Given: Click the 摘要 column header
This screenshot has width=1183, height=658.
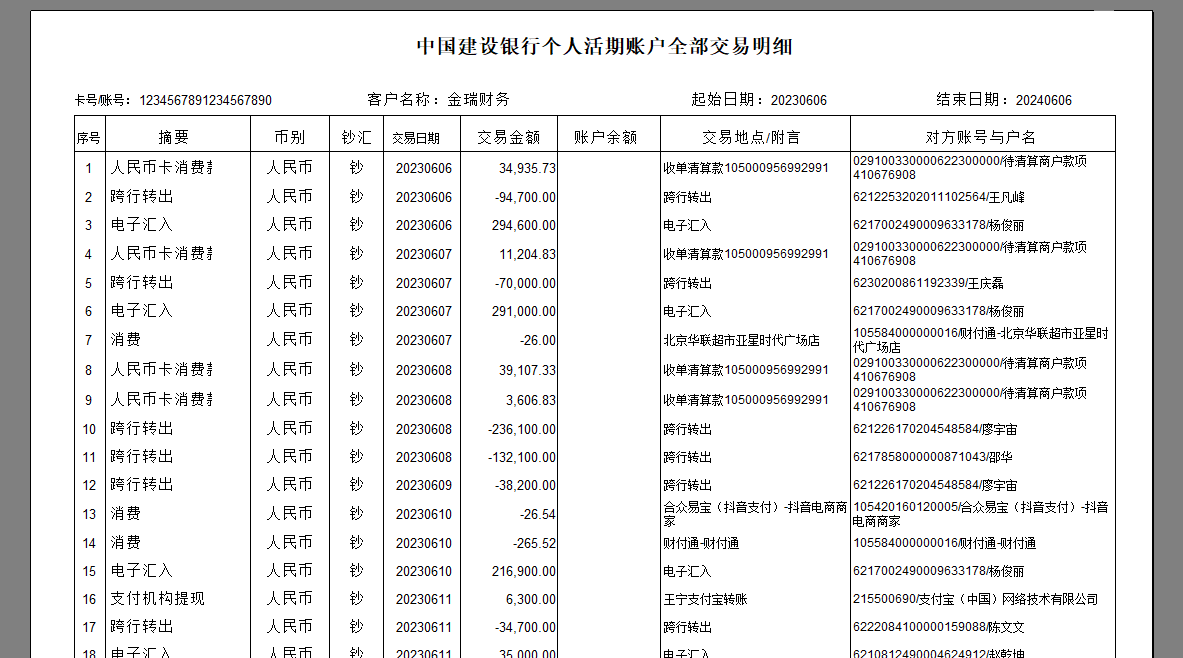Looking at the screenshot, I should click(x=174, y=137).
